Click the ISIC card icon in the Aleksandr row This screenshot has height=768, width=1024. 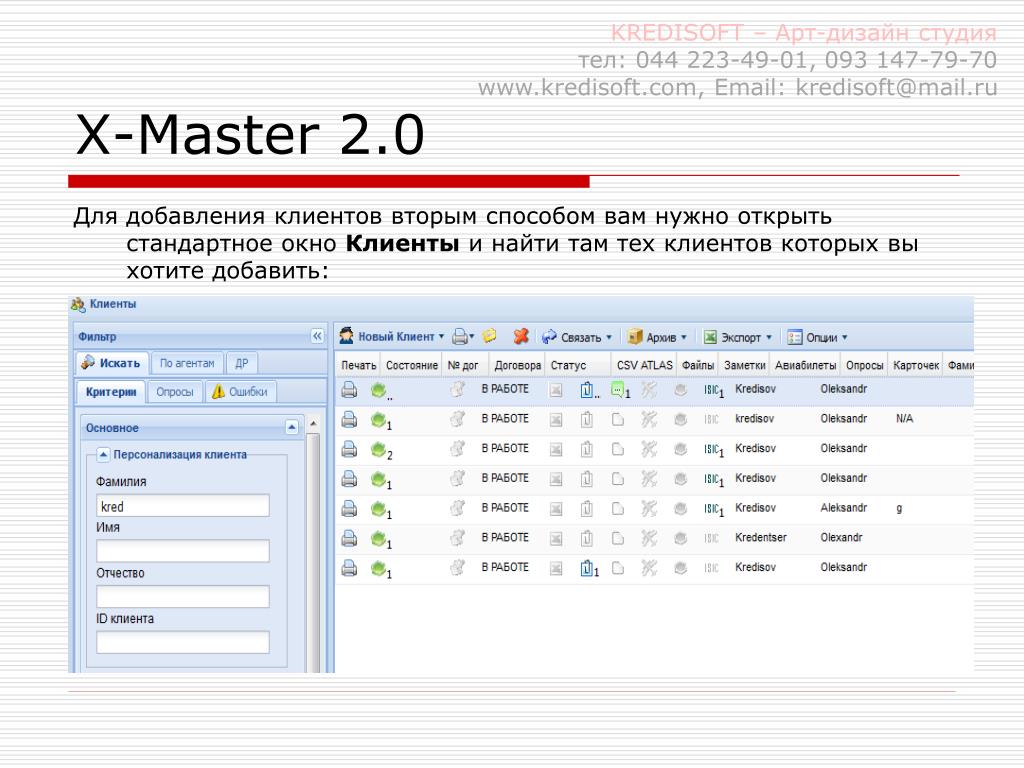click(x=712, y=509)
